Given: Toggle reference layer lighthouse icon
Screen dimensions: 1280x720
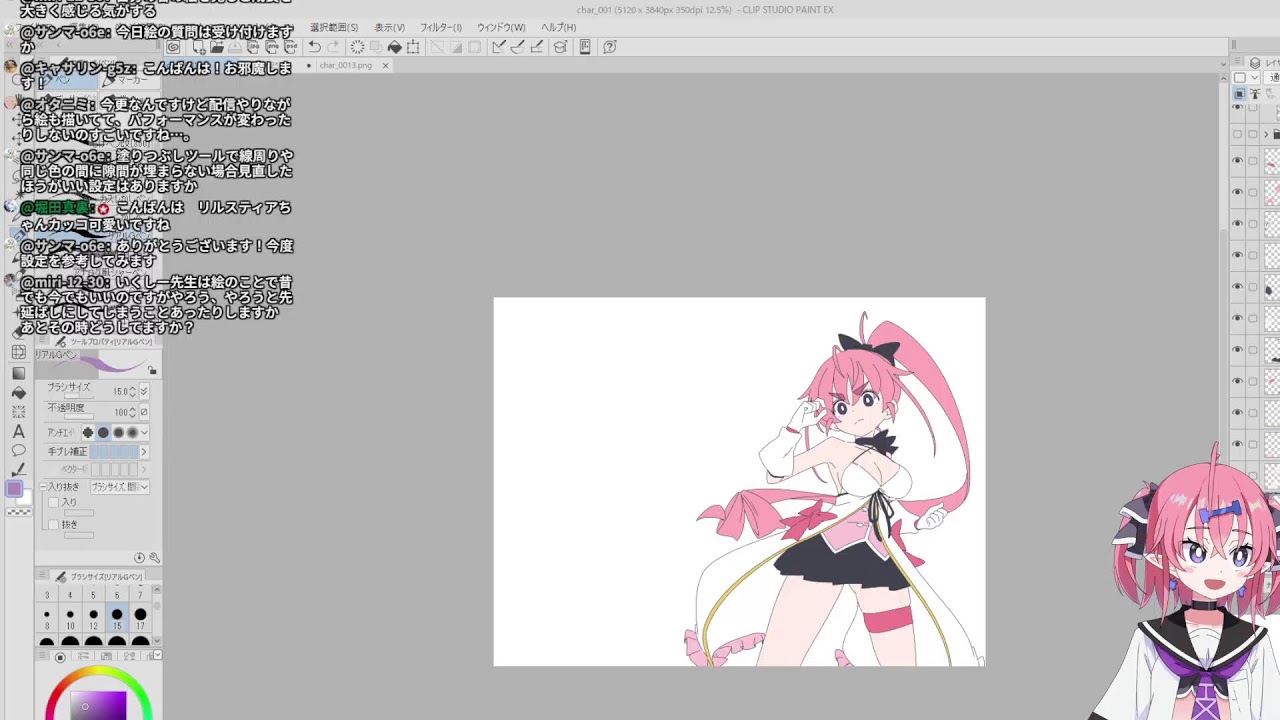Looking at the screenshot, I should point(1254,93).
